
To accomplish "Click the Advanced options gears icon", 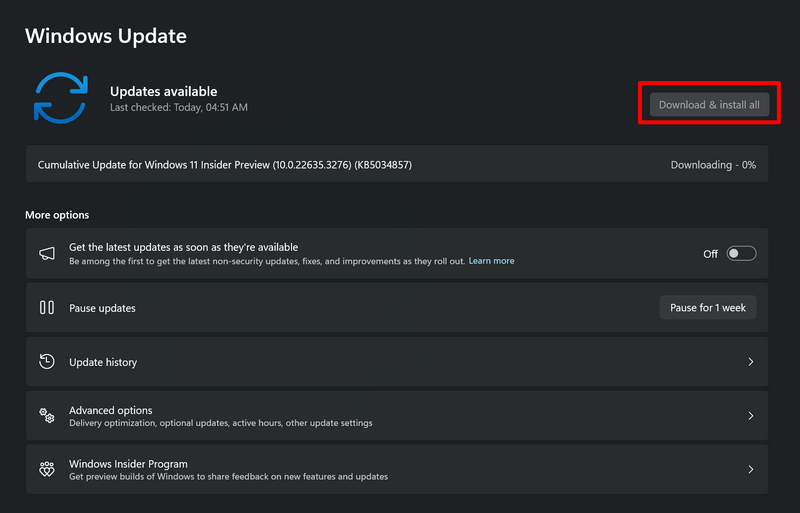I will [47, 416].
